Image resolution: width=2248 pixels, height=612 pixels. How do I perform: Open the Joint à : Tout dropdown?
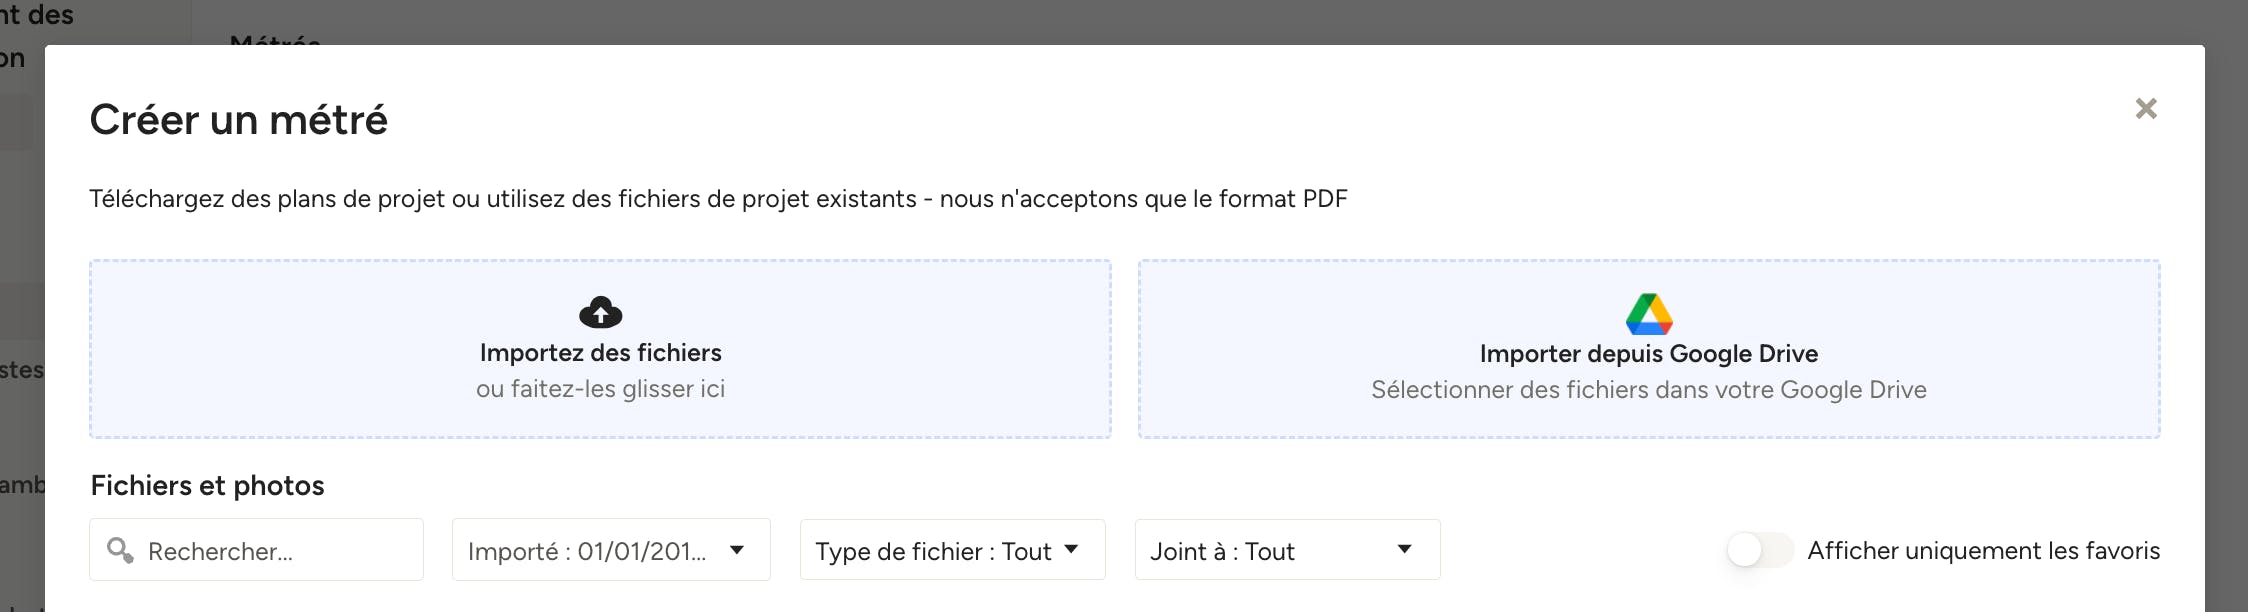pos(1287,549)
